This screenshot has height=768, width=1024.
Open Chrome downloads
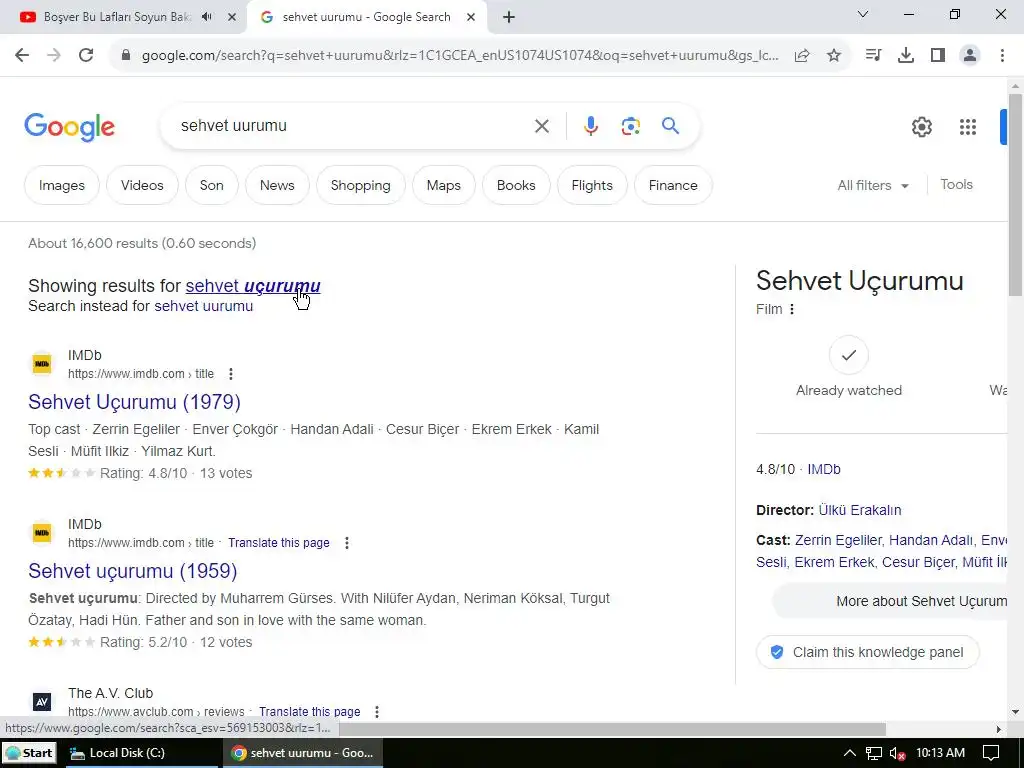[x=906, y=56]
